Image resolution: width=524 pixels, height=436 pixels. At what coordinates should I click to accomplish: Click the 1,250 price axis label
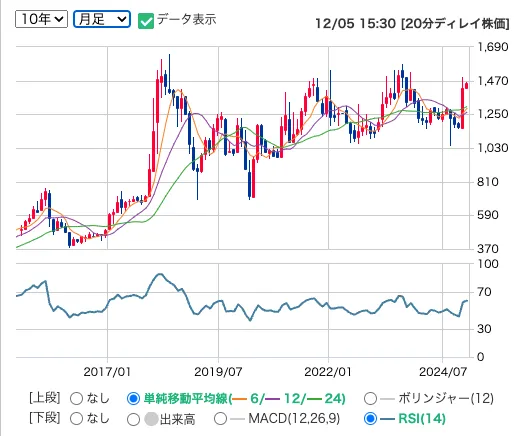[x=493, y=114]
